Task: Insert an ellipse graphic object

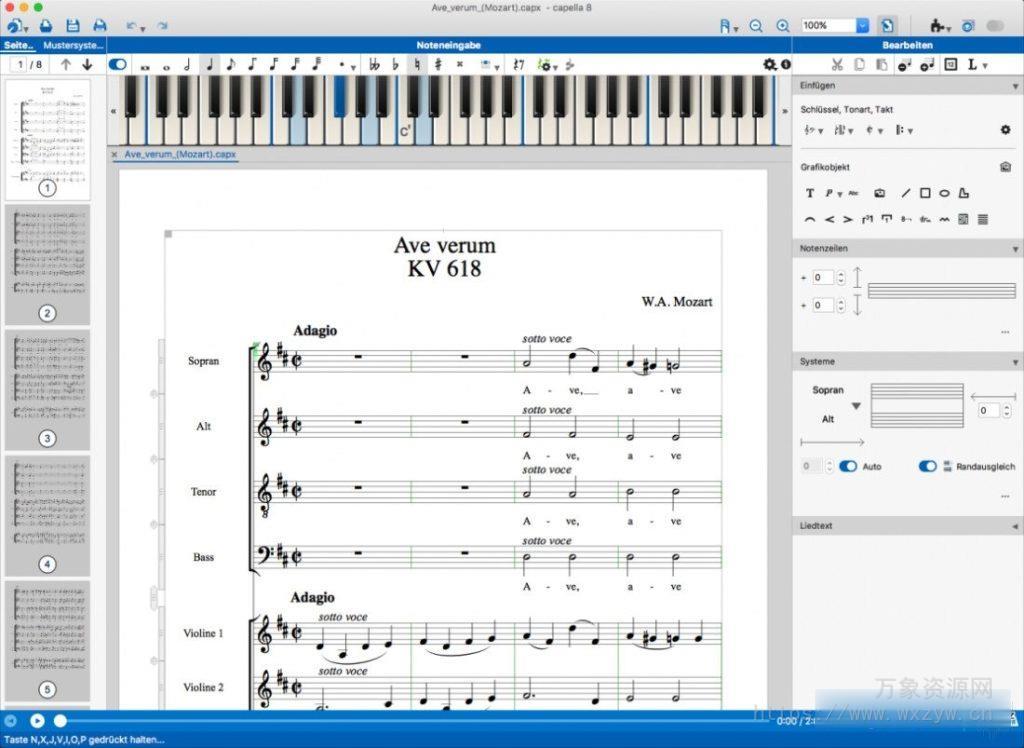Action: 945,192
